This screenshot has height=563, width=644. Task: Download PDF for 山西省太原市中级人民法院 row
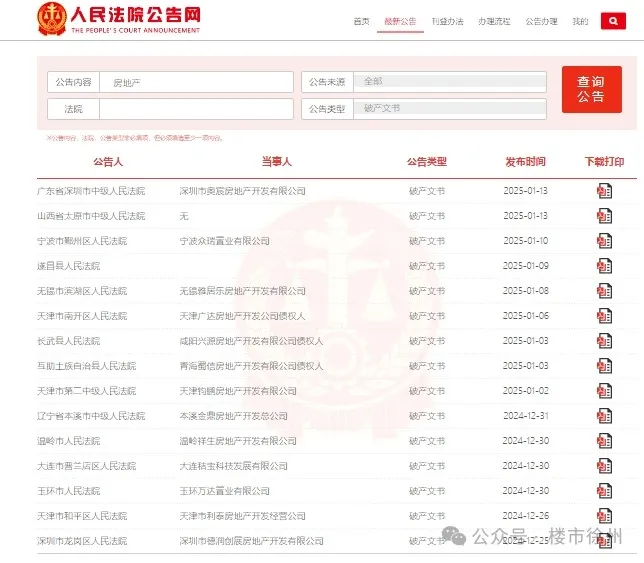point(604,216)
